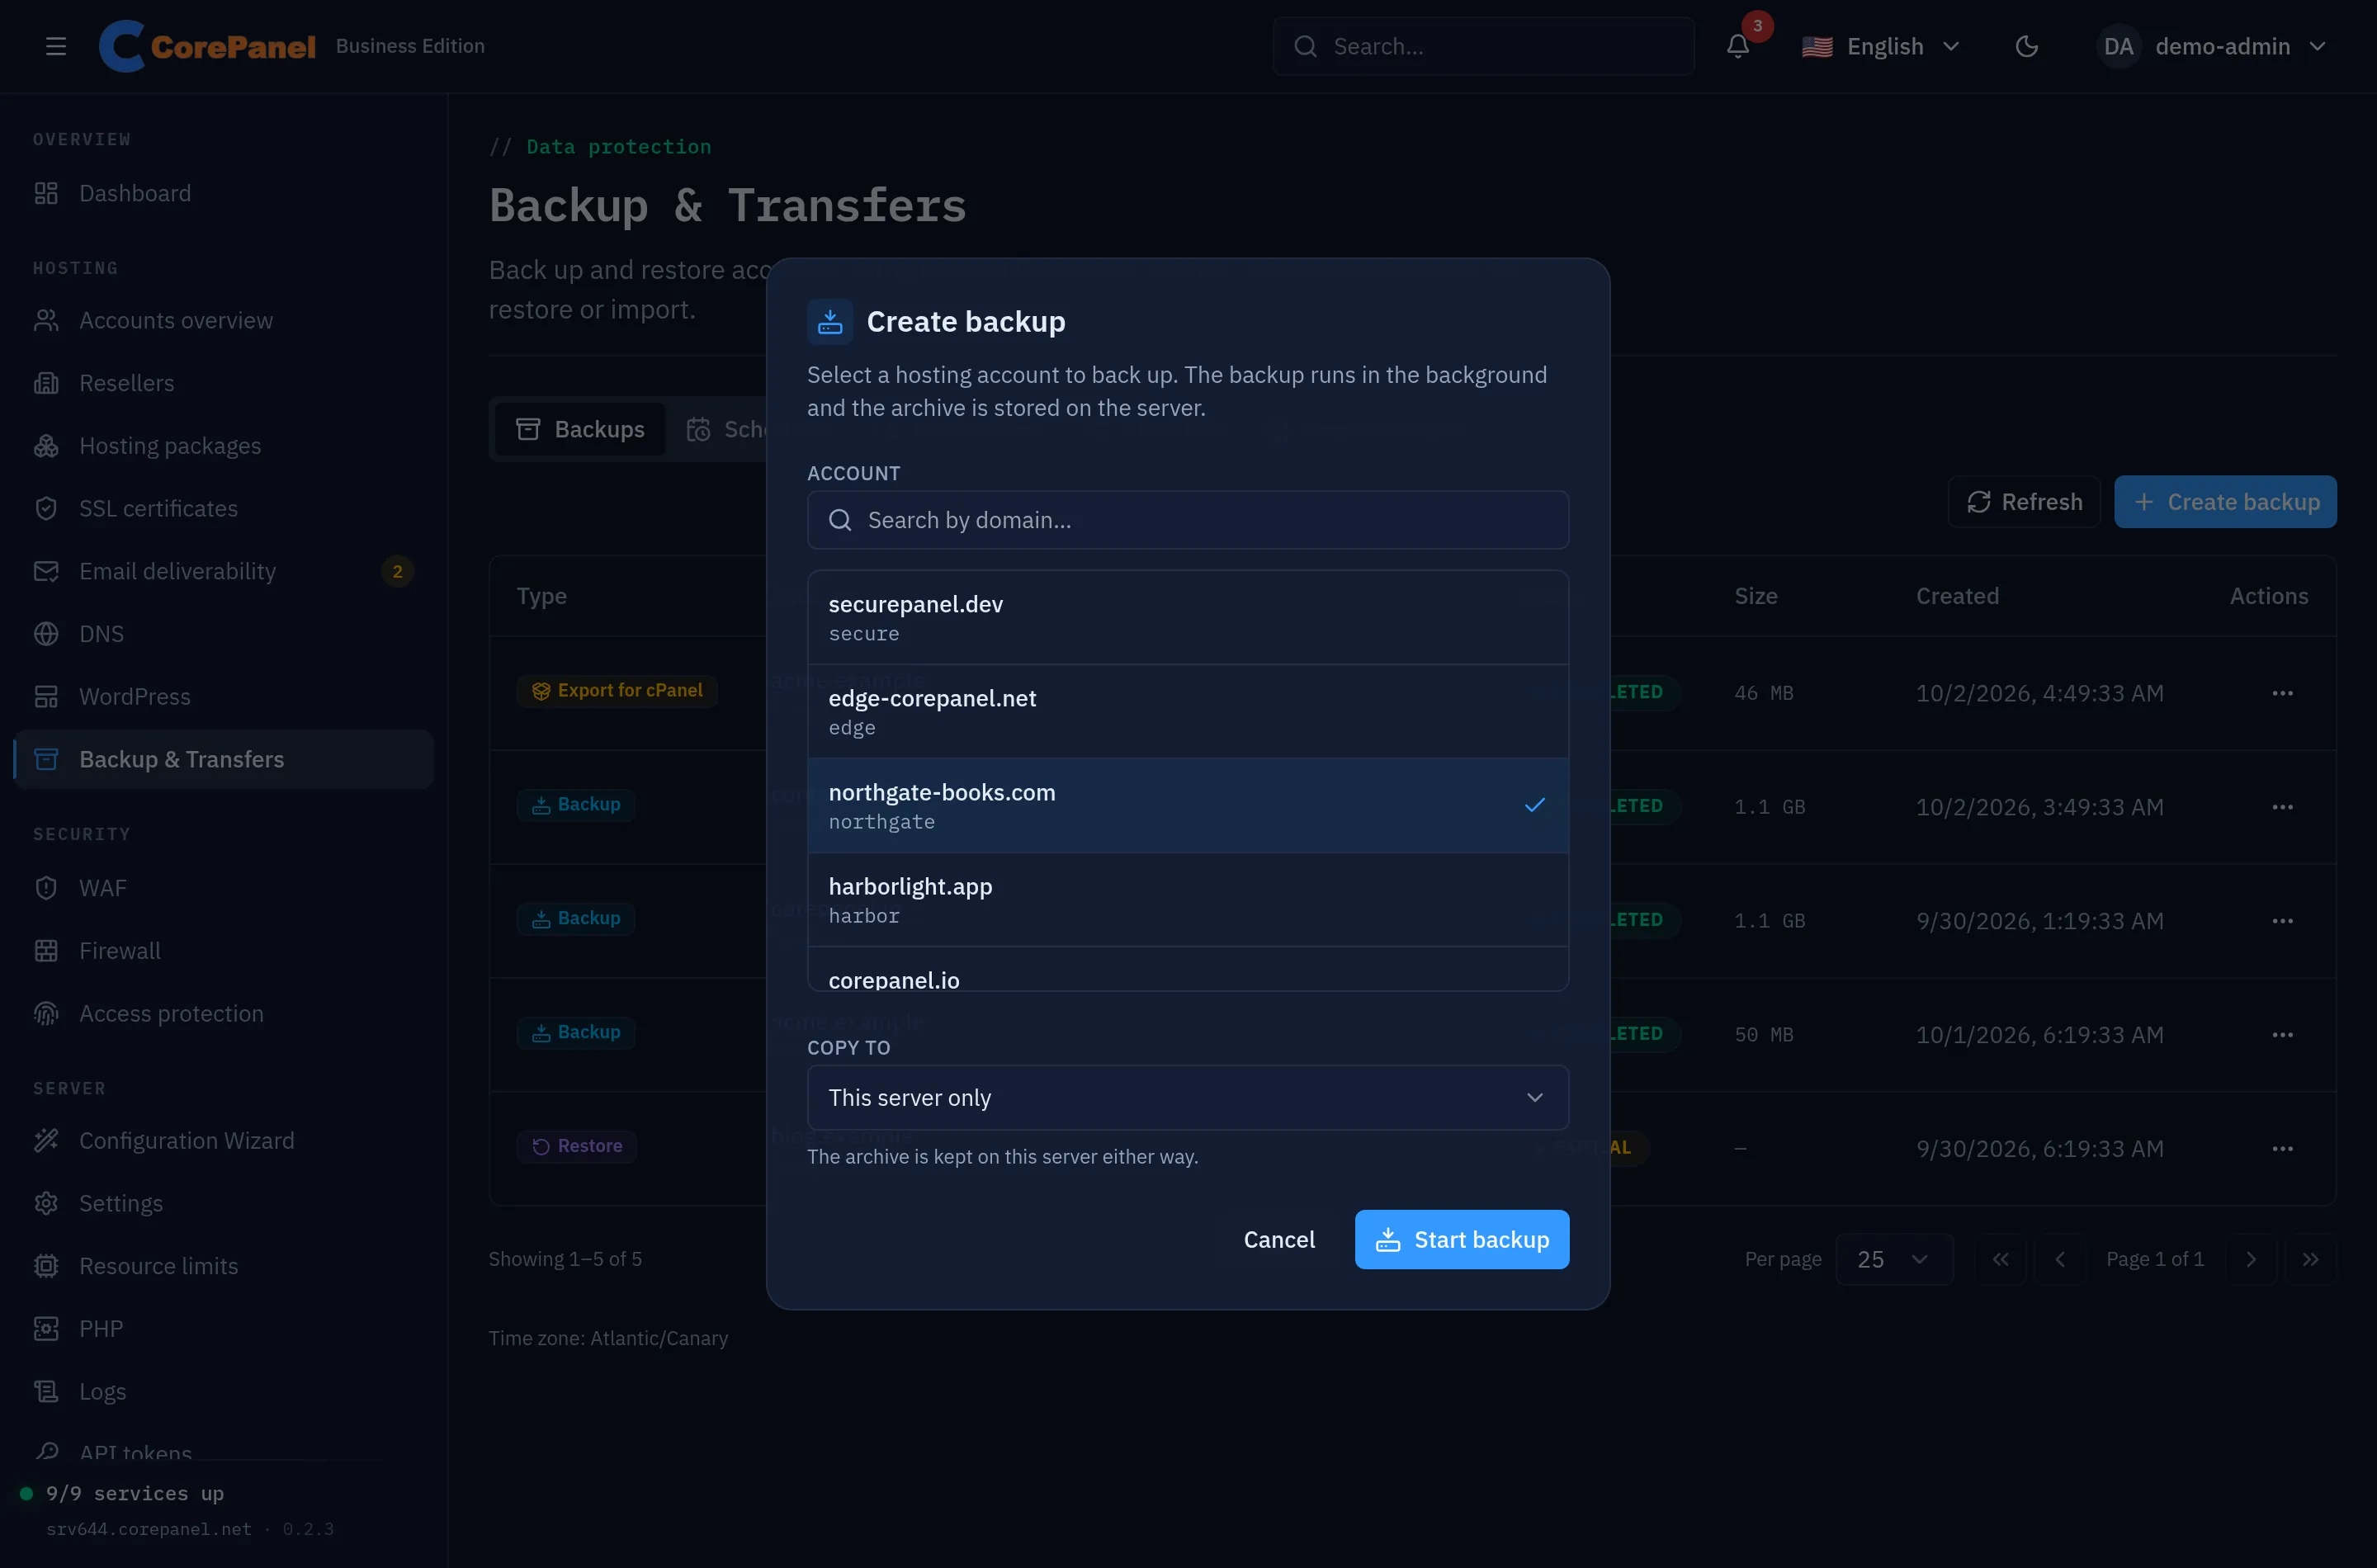Image resolution: width=2377 pixels, height=1568 pixels.
Task: Go to Accounts overview
Action: (x=224, y=320)
